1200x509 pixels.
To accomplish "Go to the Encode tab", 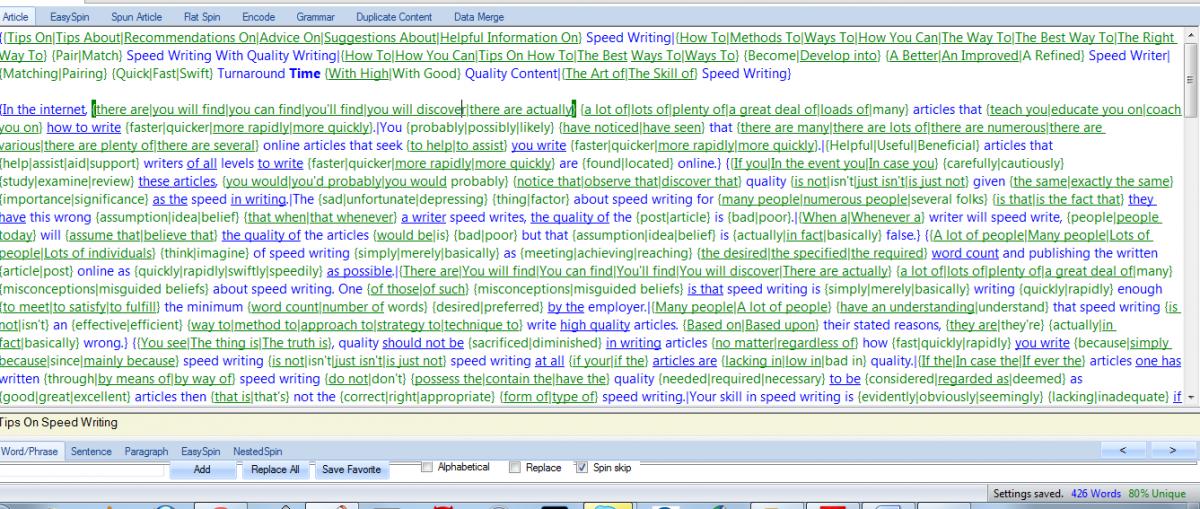I will coord(259,17).
